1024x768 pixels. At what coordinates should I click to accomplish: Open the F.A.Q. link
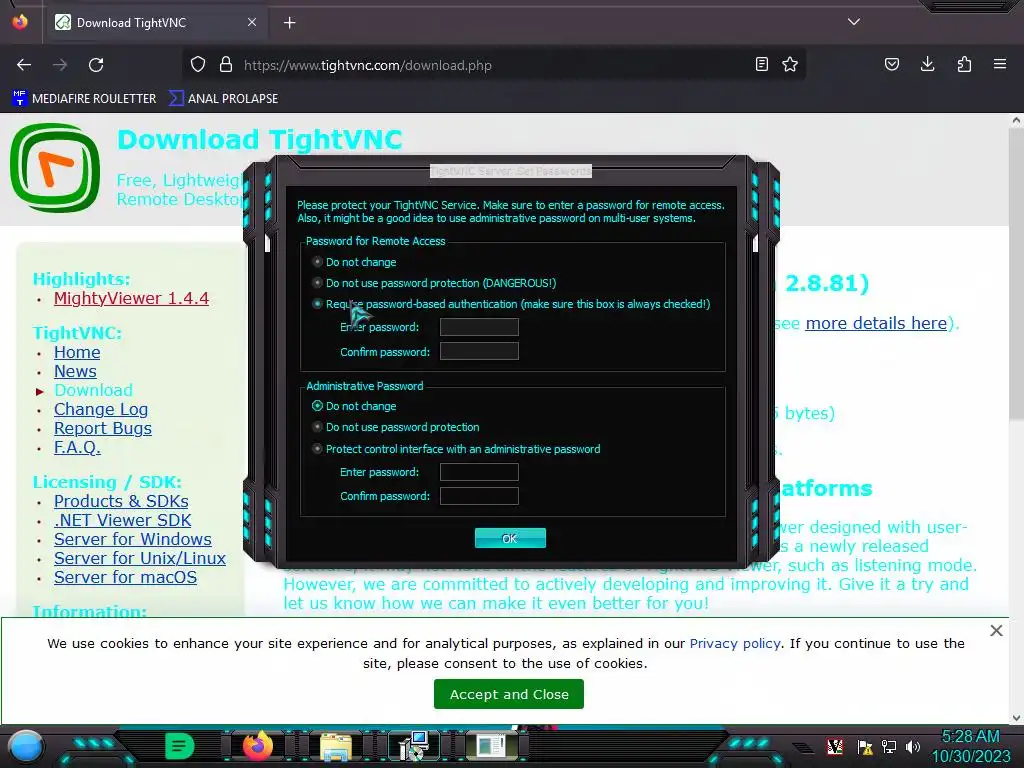coord(77,447)
